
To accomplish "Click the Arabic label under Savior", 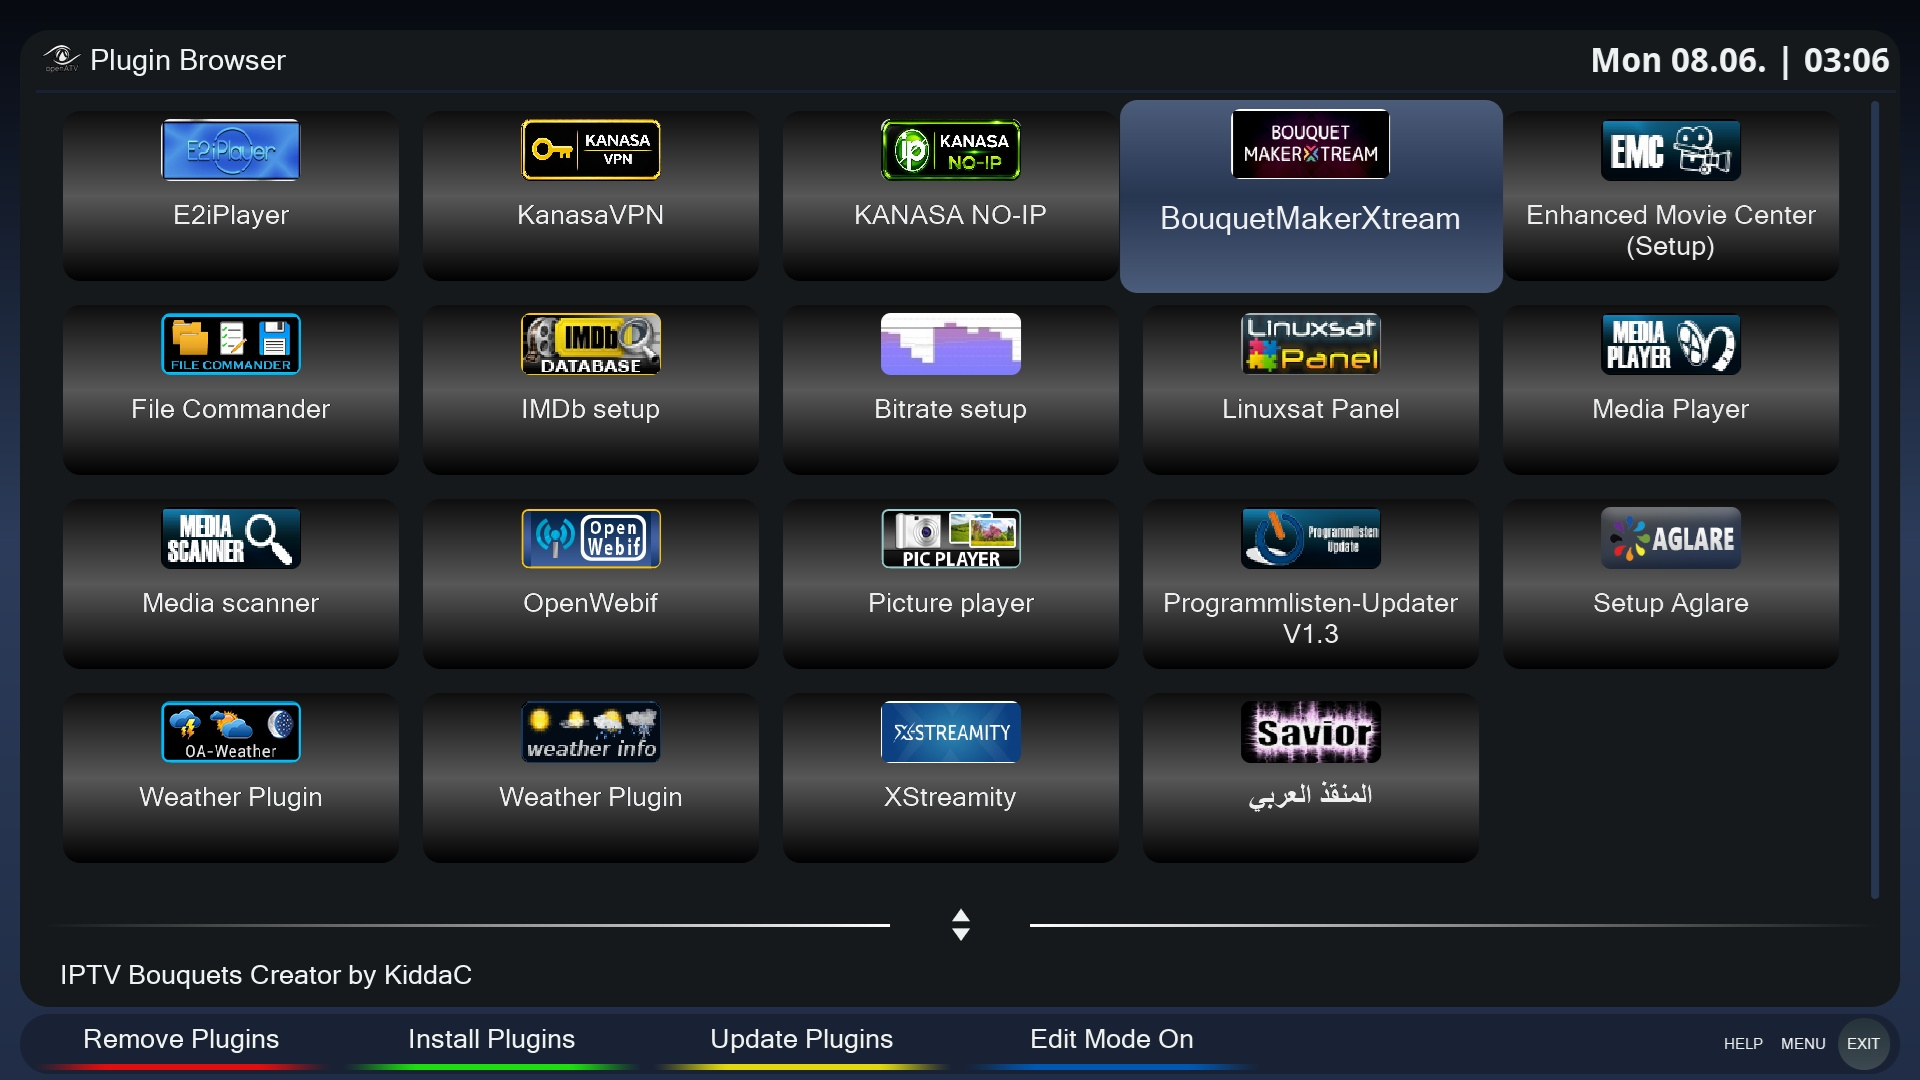I will tap(1311, 795).
